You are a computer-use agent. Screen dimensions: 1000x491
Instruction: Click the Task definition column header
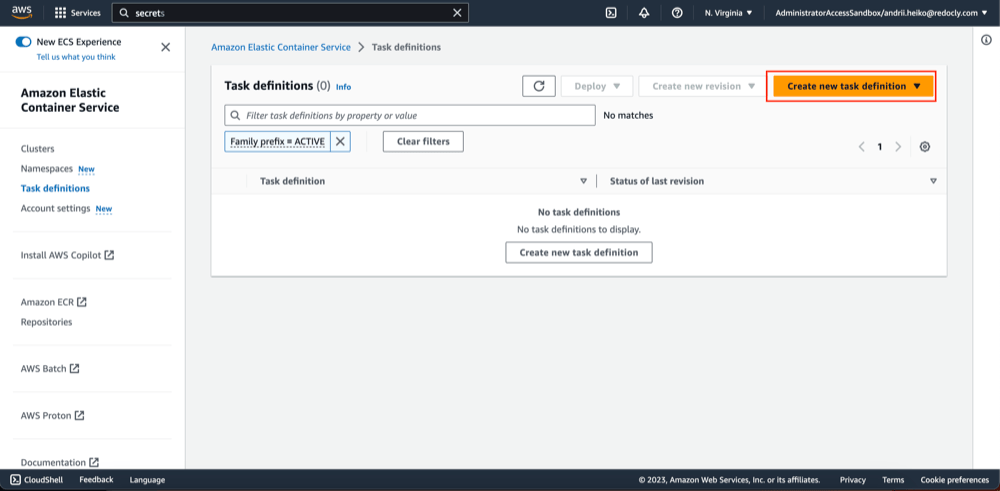[293, 181]
